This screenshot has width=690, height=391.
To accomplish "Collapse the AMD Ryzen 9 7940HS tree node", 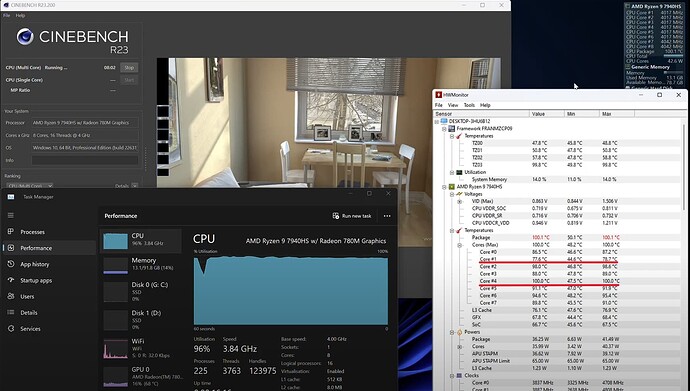I will pos(444,187).
